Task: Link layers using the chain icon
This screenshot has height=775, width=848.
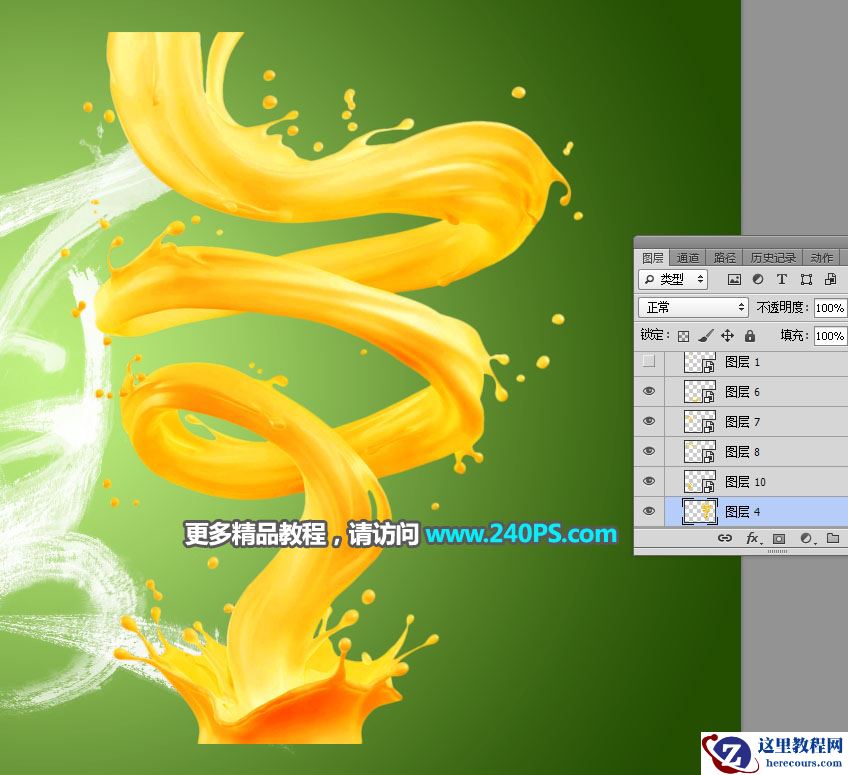Action: 727,538
